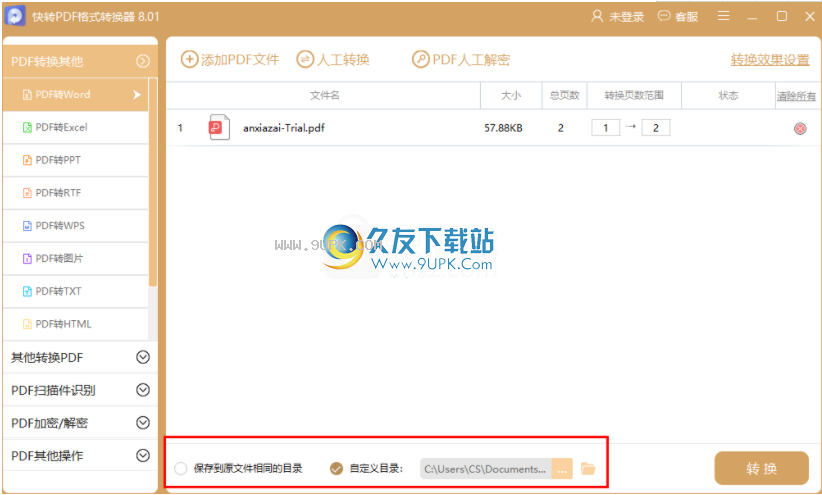The image size is (822, 495).
Task: Click the 大小 column header
Action: 511,95
